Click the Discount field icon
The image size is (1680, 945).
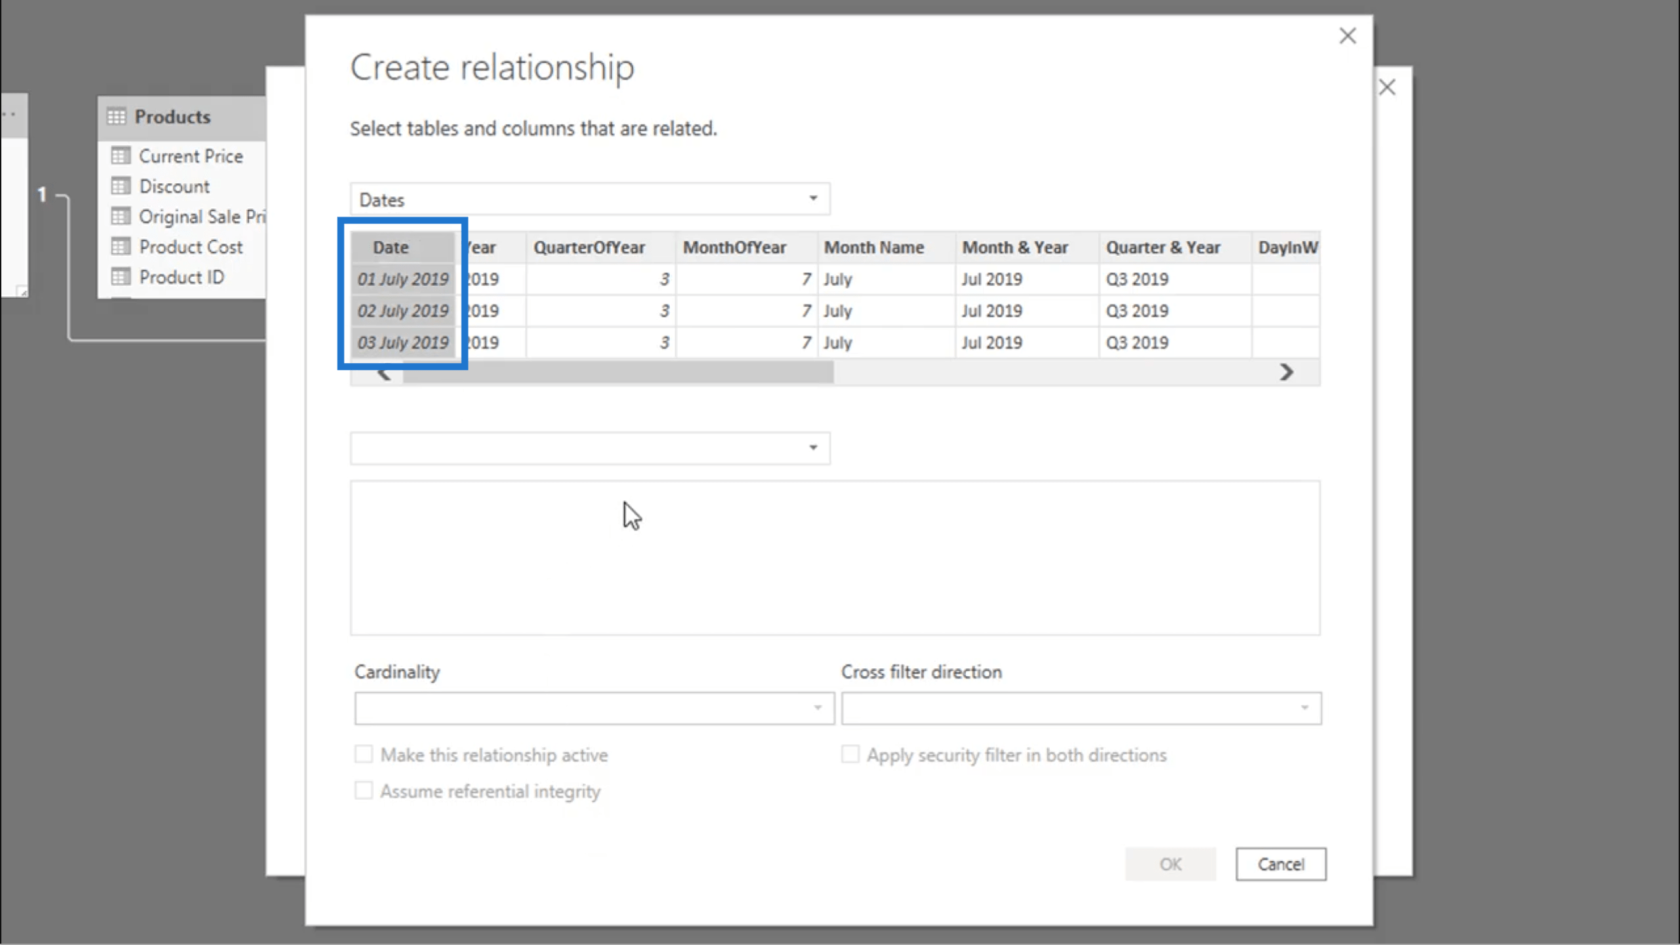tap(121, 186)
